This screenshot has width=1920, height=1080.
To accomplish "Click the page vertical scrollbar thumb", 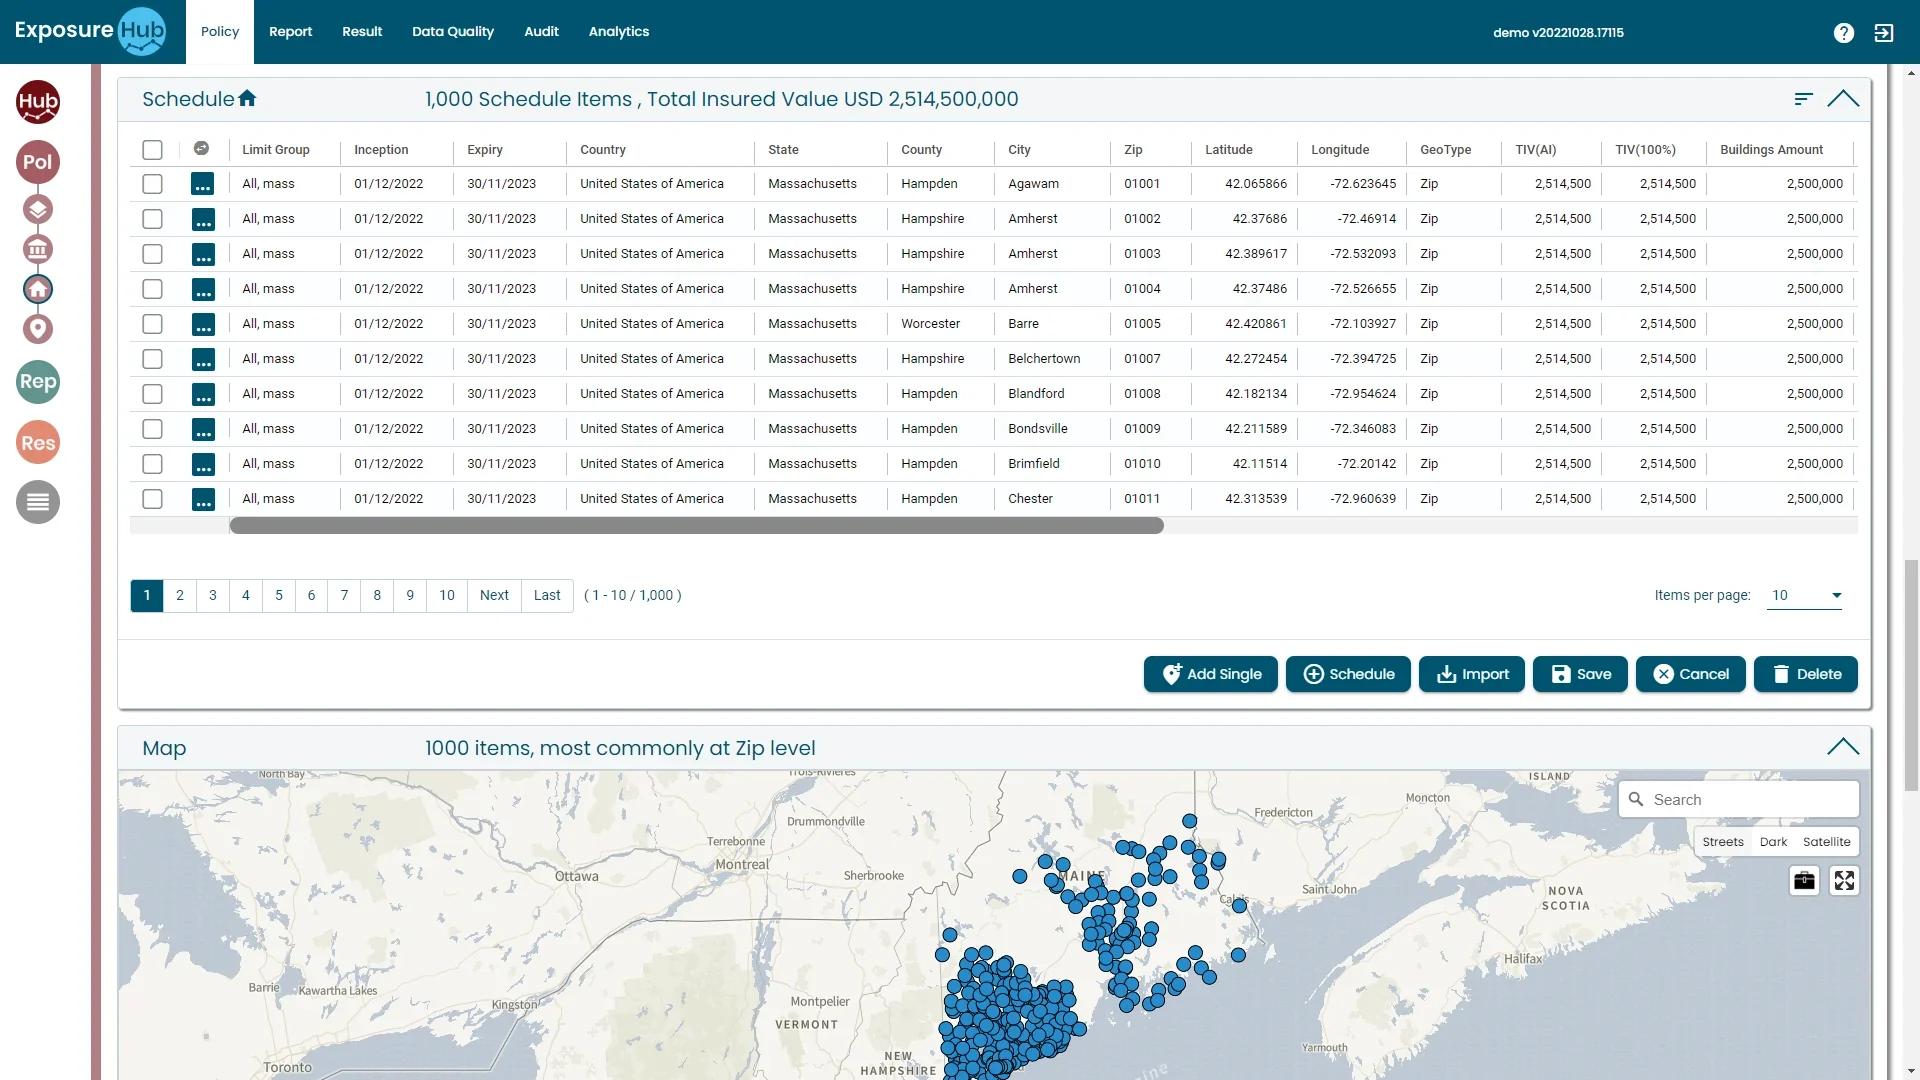I will (1911, 675).
